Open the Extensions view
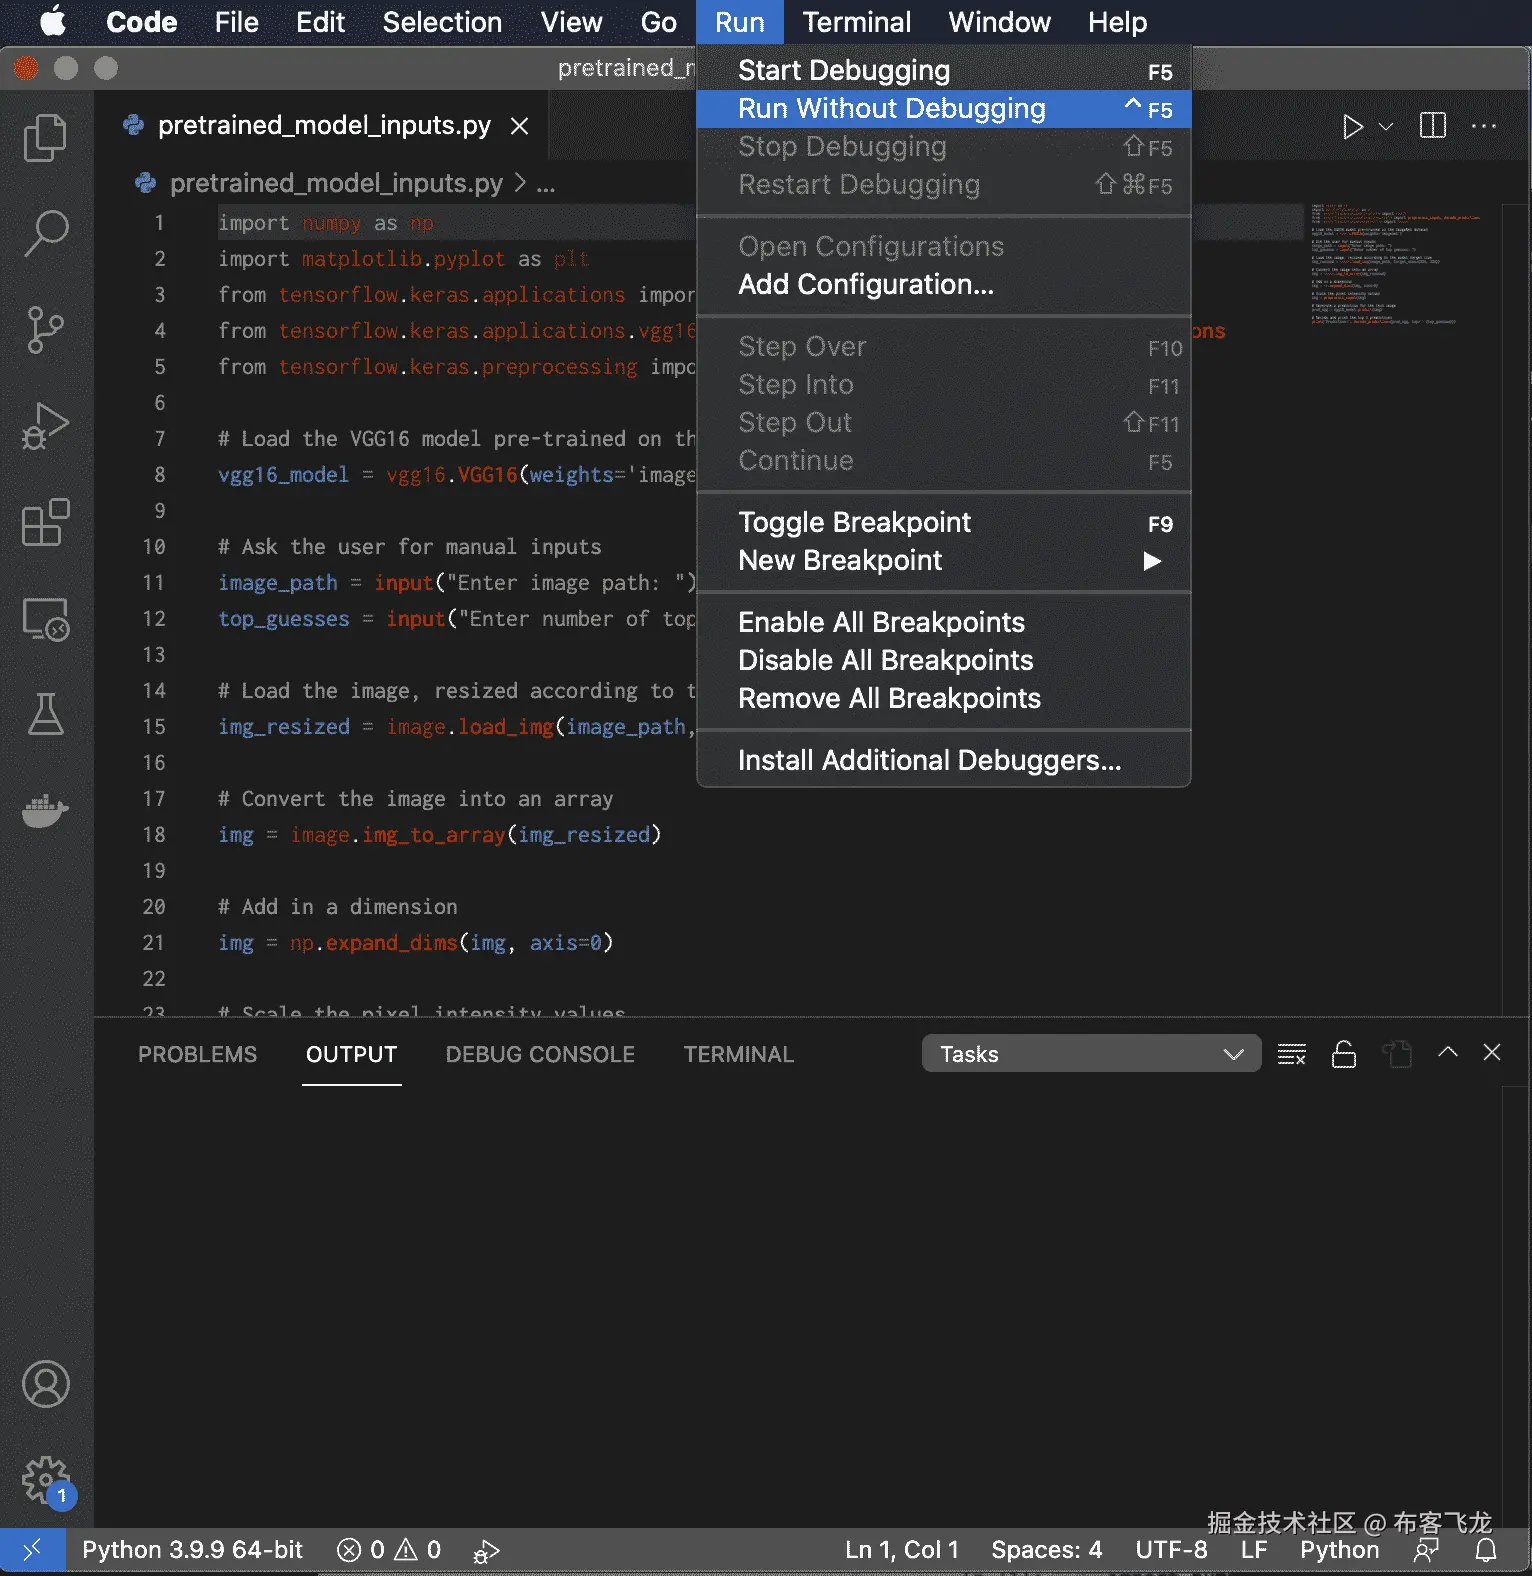Screen dimensions: 1532x1576 [45, 523]
